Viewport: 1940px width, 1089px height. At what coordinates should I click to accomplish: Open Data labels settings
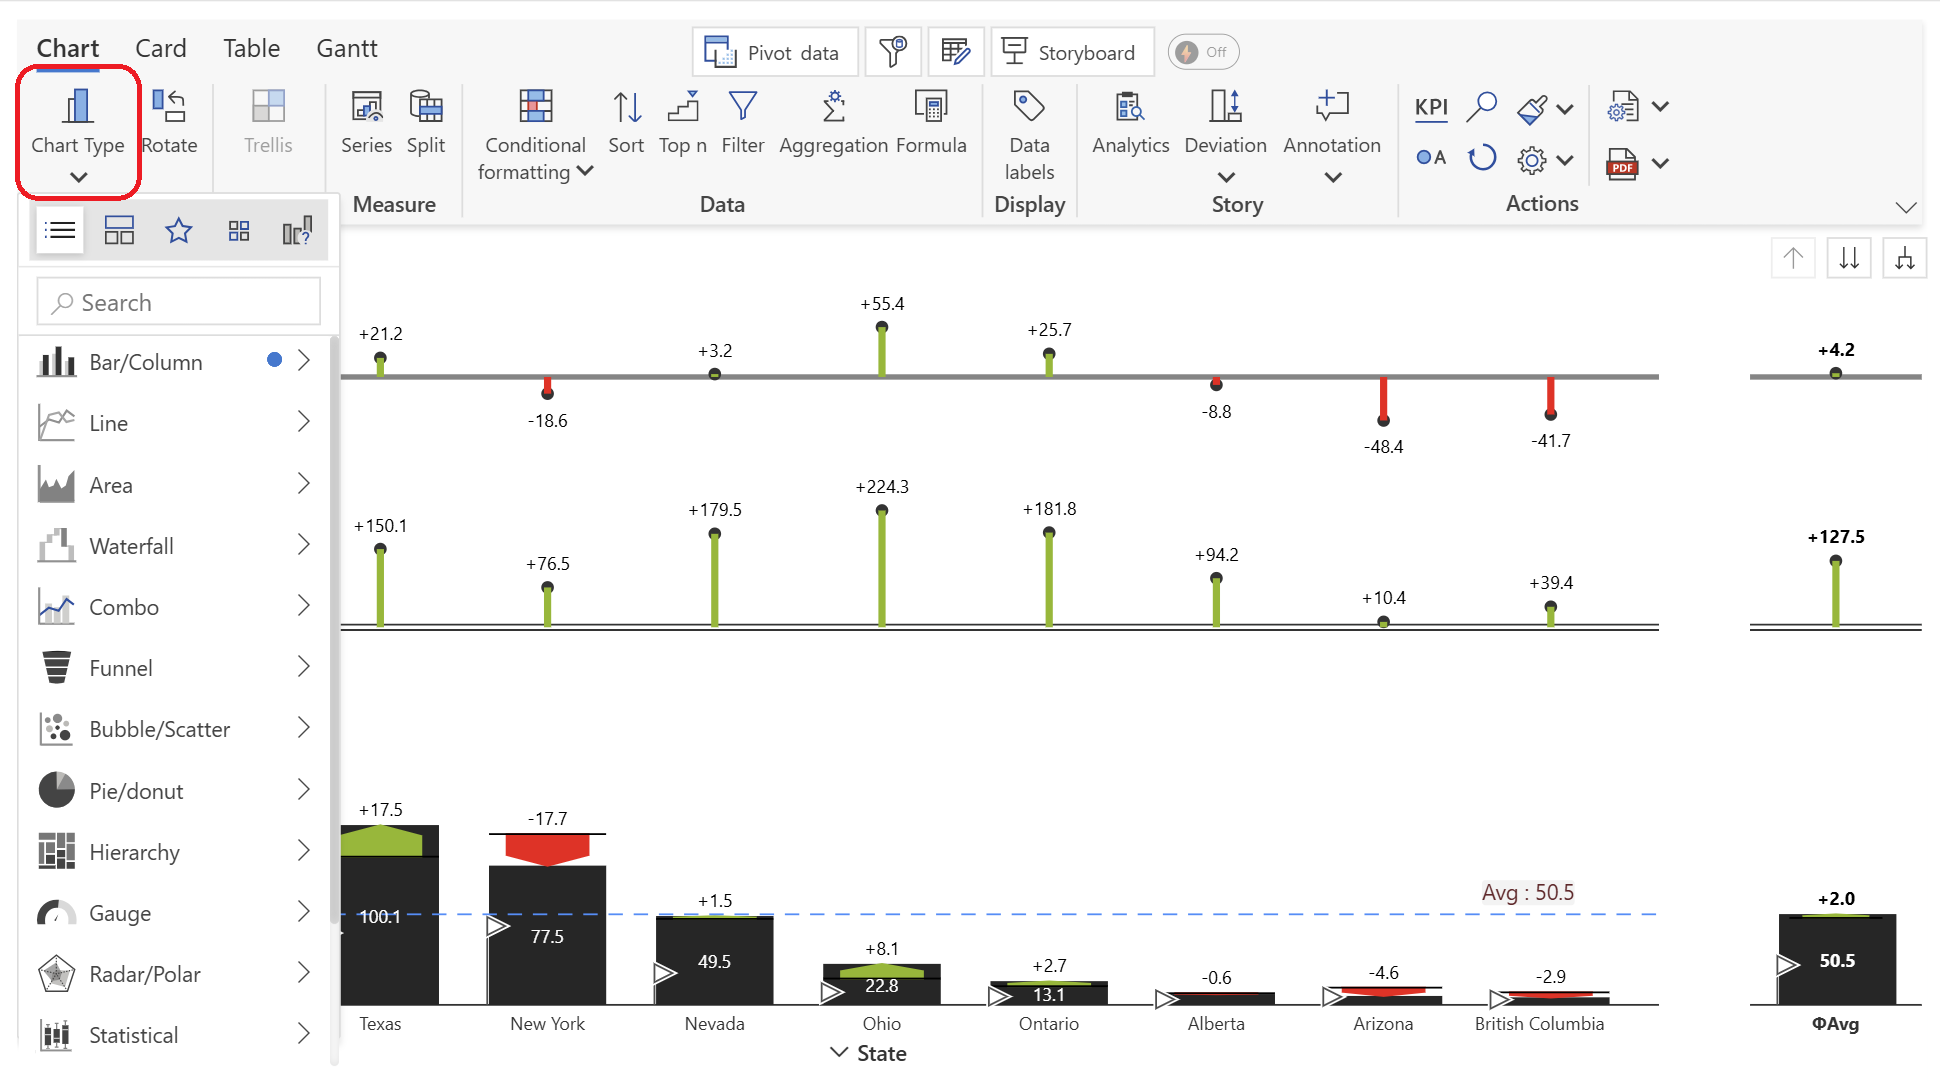[x=1029, y=135]
